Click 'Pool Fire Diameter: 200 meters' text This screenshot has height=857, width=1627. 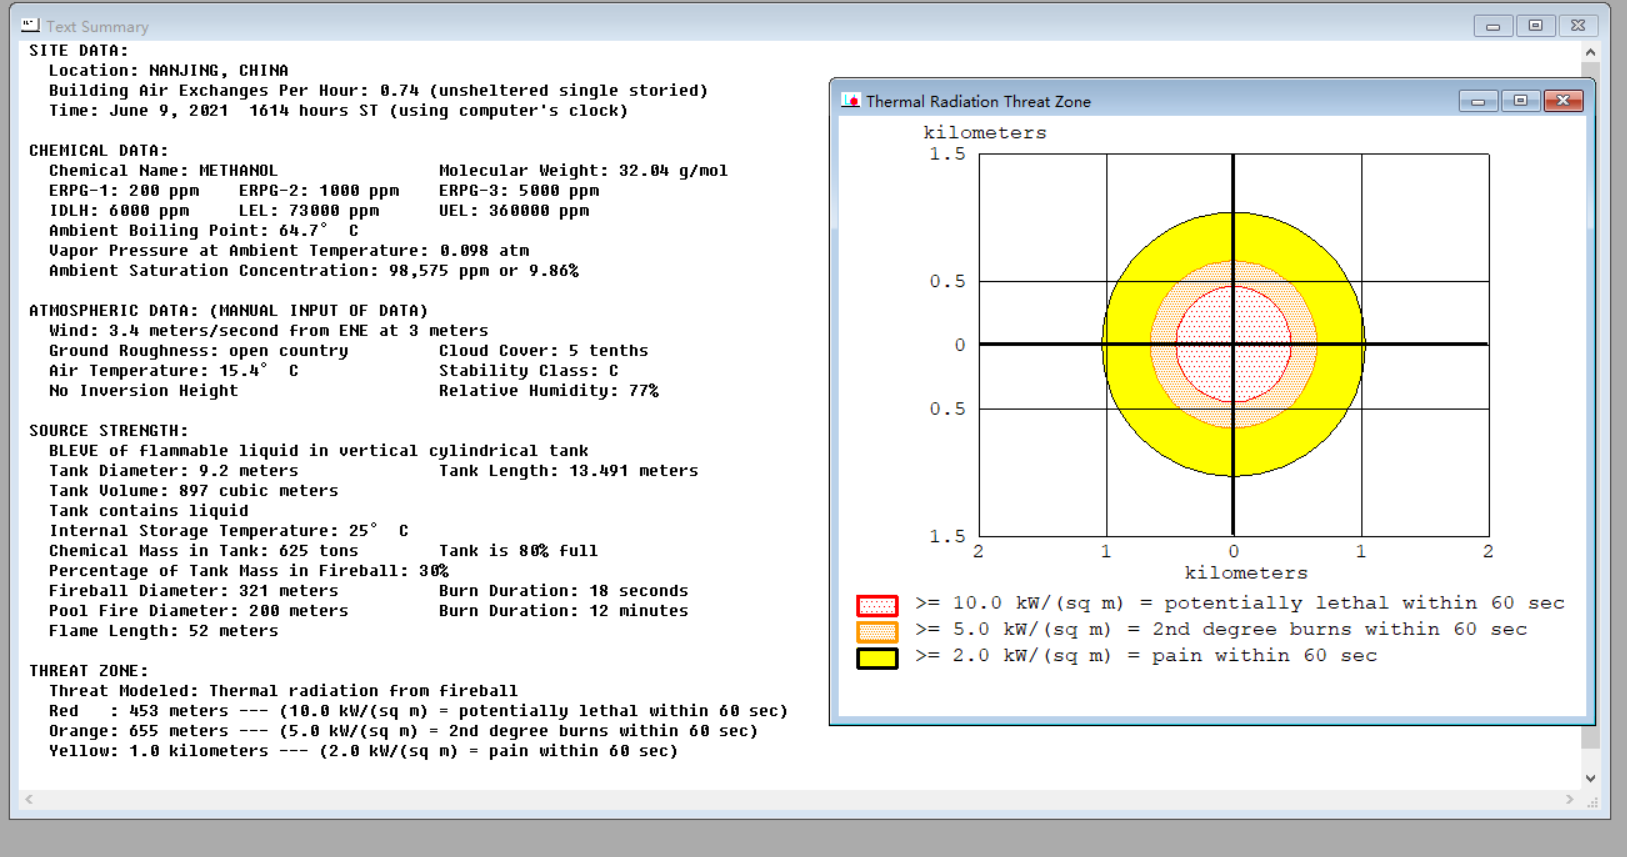[199, 611]
